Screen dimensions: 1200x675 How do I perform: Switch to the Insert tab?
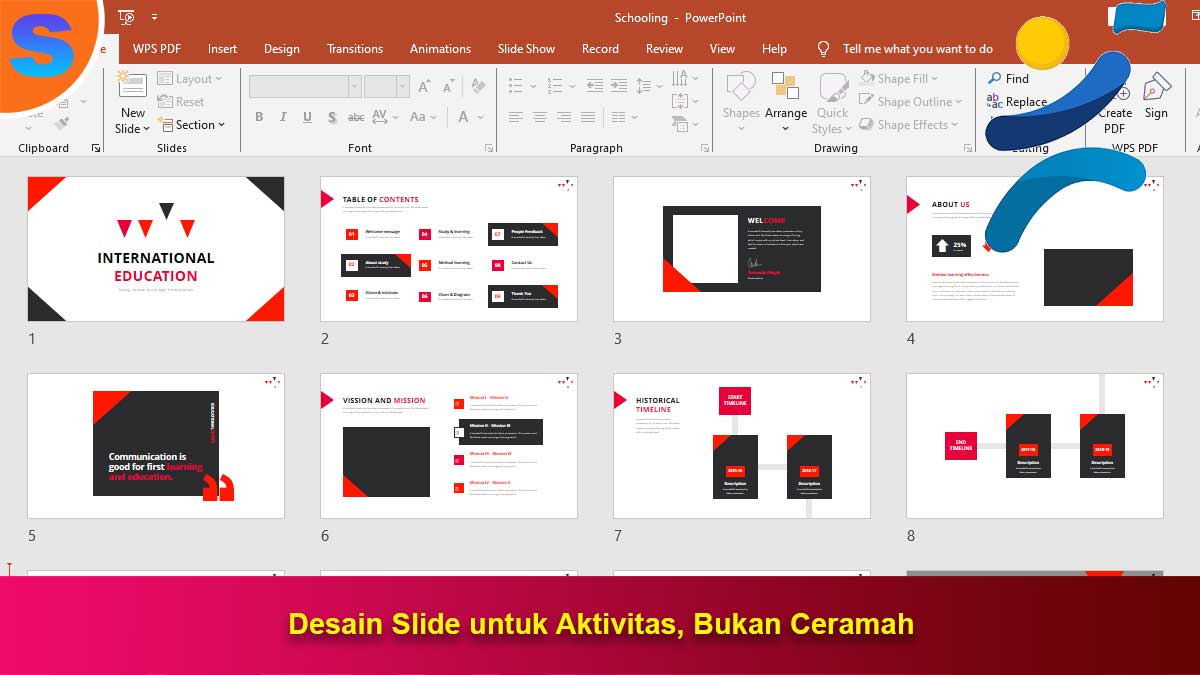pos(222,48)
